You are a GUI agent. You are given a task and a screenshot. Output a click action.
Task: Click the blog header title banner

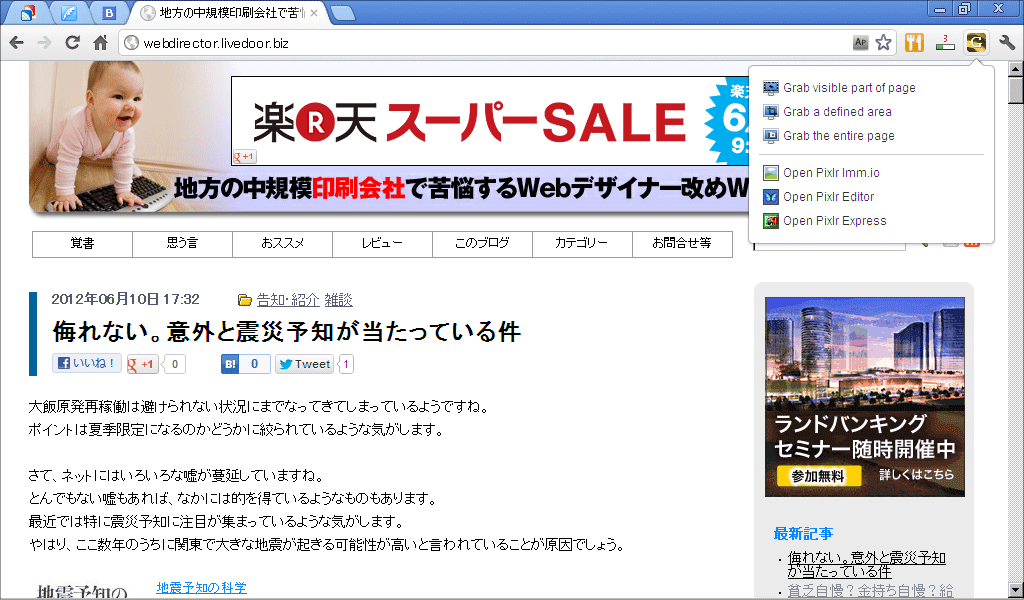[x=460, y=189]
